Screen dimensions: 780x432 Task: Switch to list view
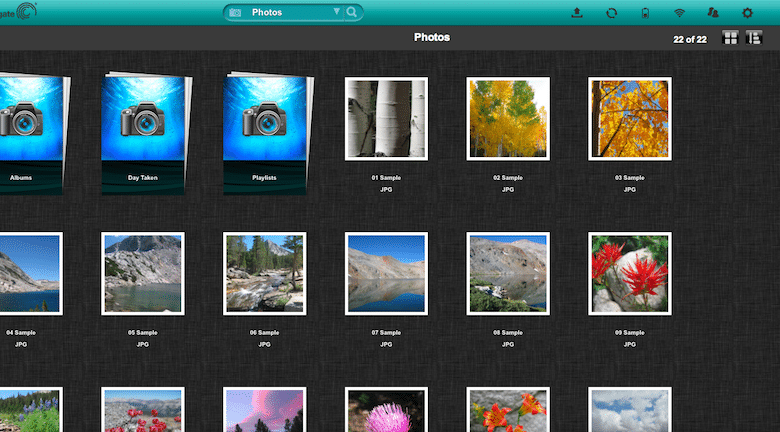(x=754, y=38)
